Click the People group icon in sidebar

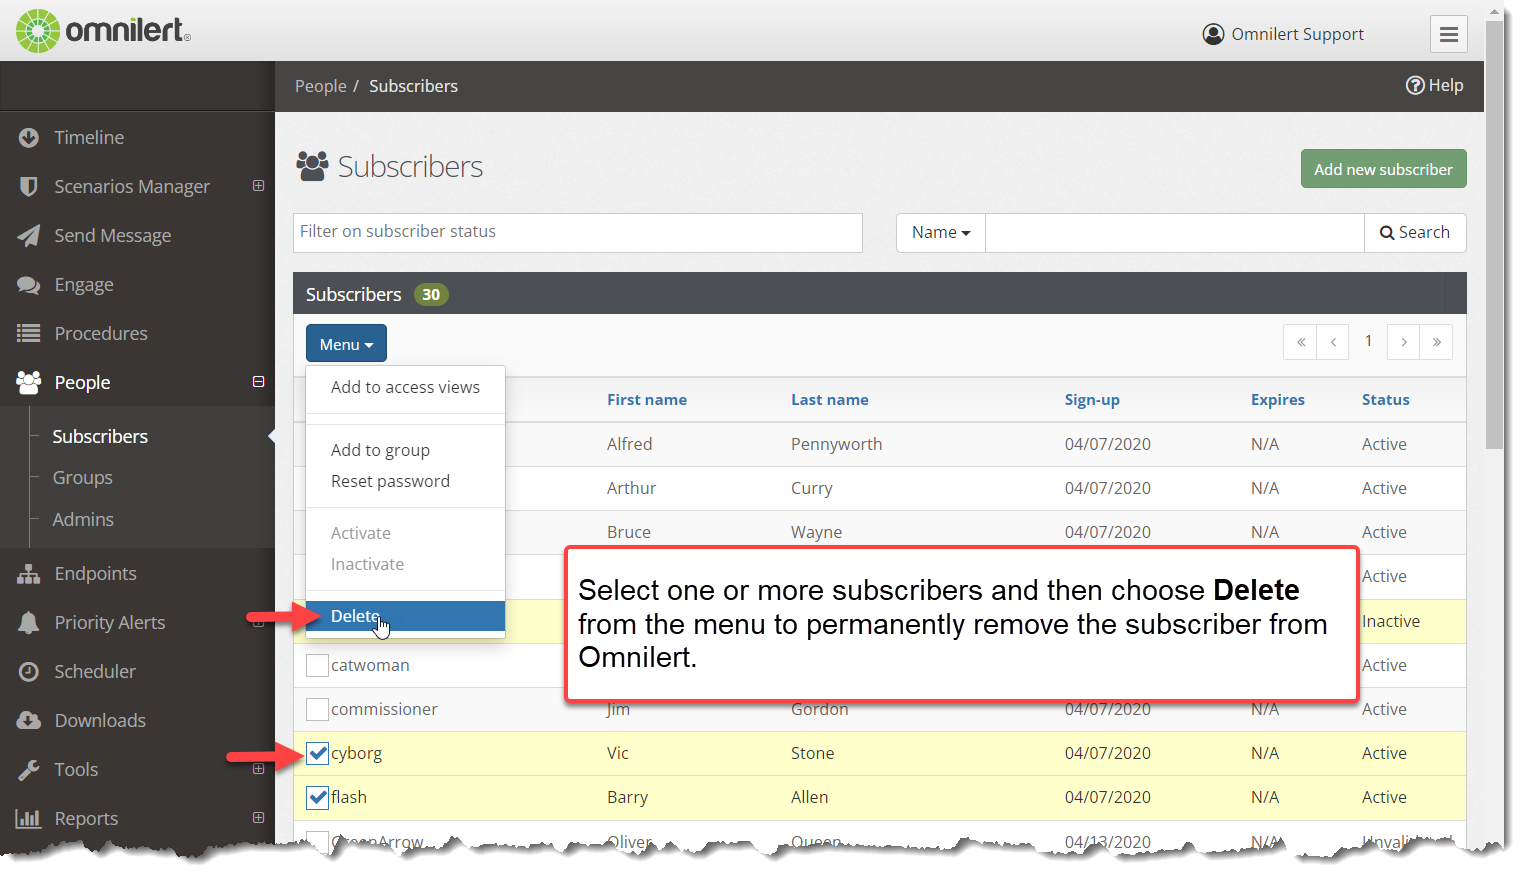(x=29, y=382)
